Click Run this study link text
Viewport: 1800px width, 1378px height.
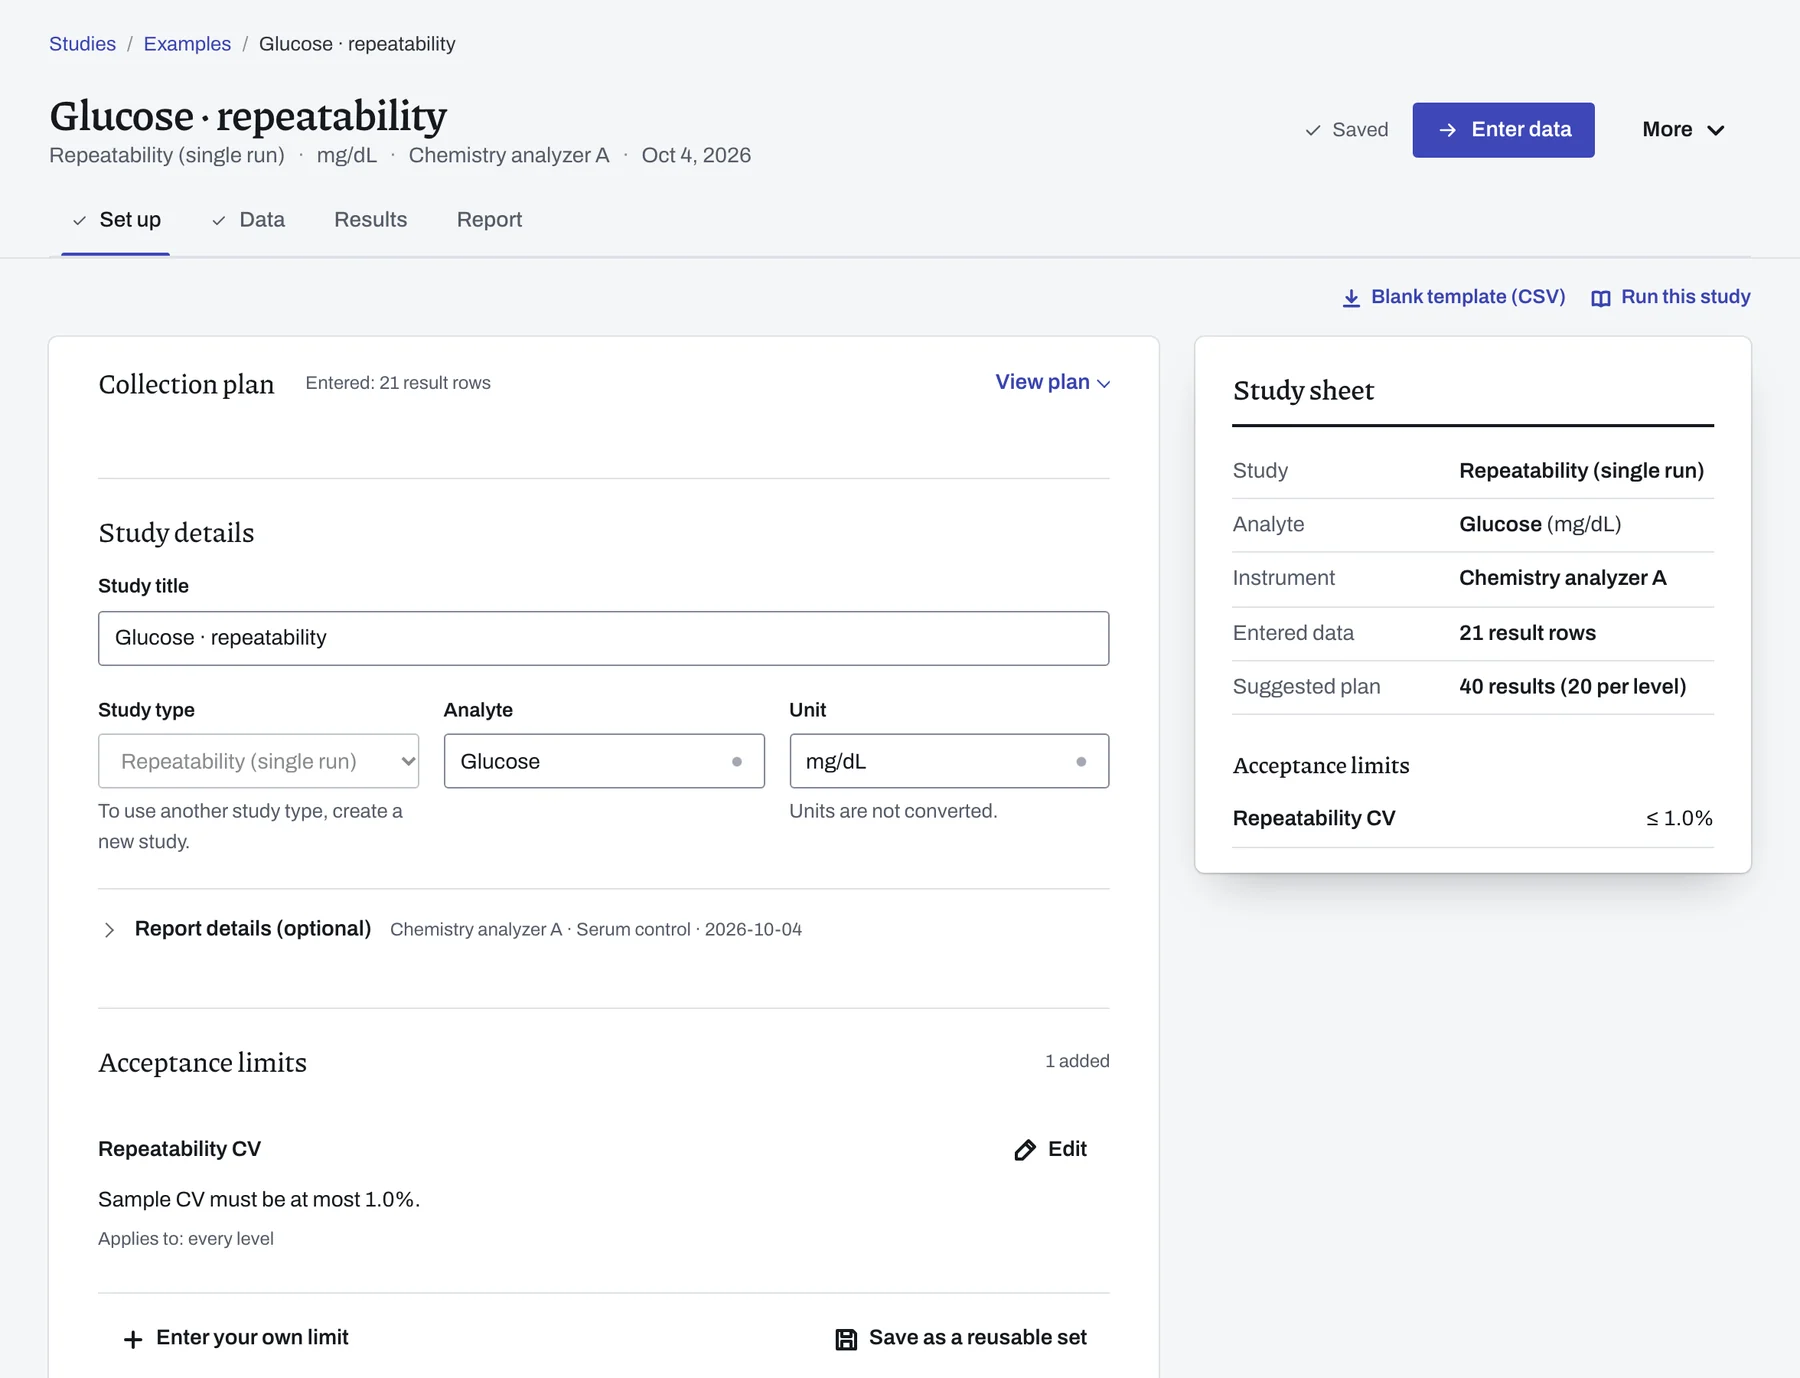coord(1686,297)
